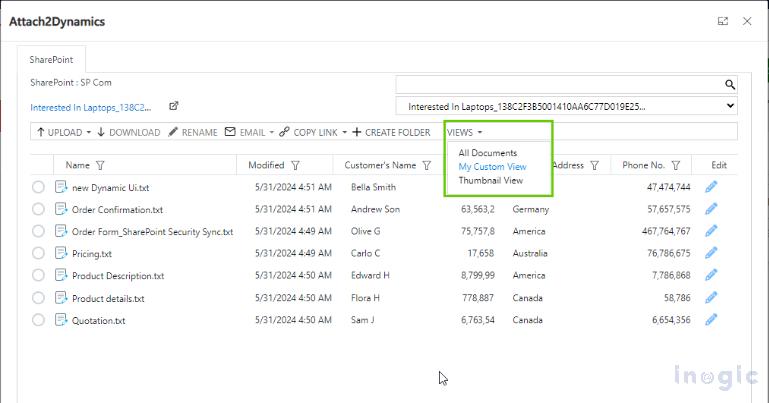This screenshot has height=403, width=769.
Task: Open the Interested In Laptops folder link
Action: pos(90,106)
